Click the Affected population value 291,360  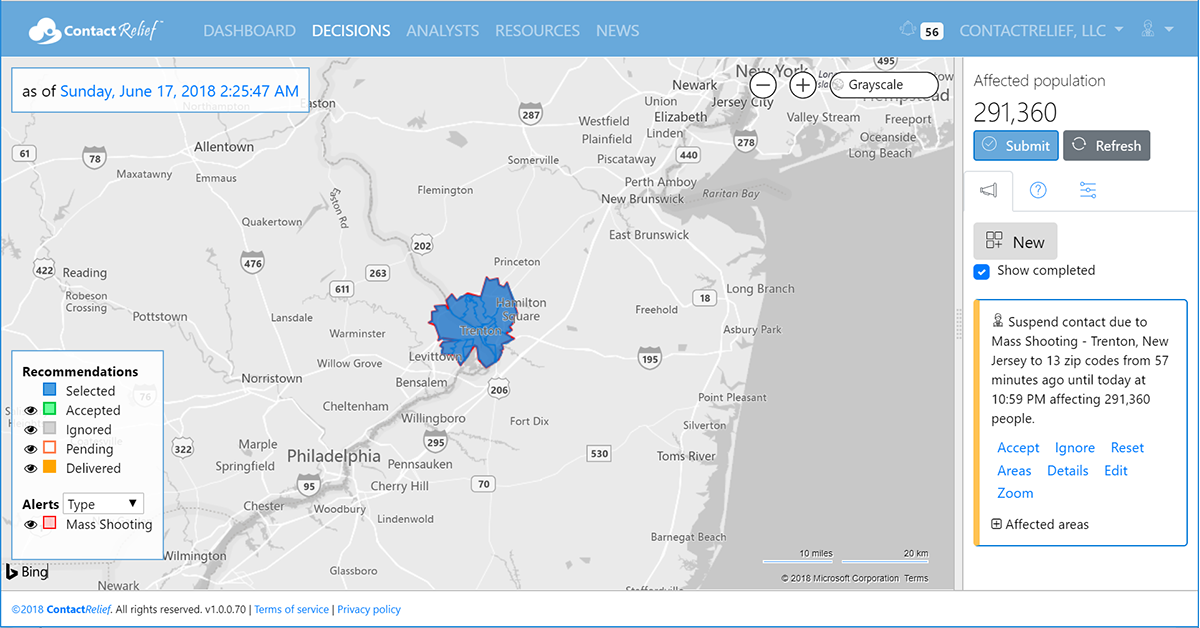1015,112
